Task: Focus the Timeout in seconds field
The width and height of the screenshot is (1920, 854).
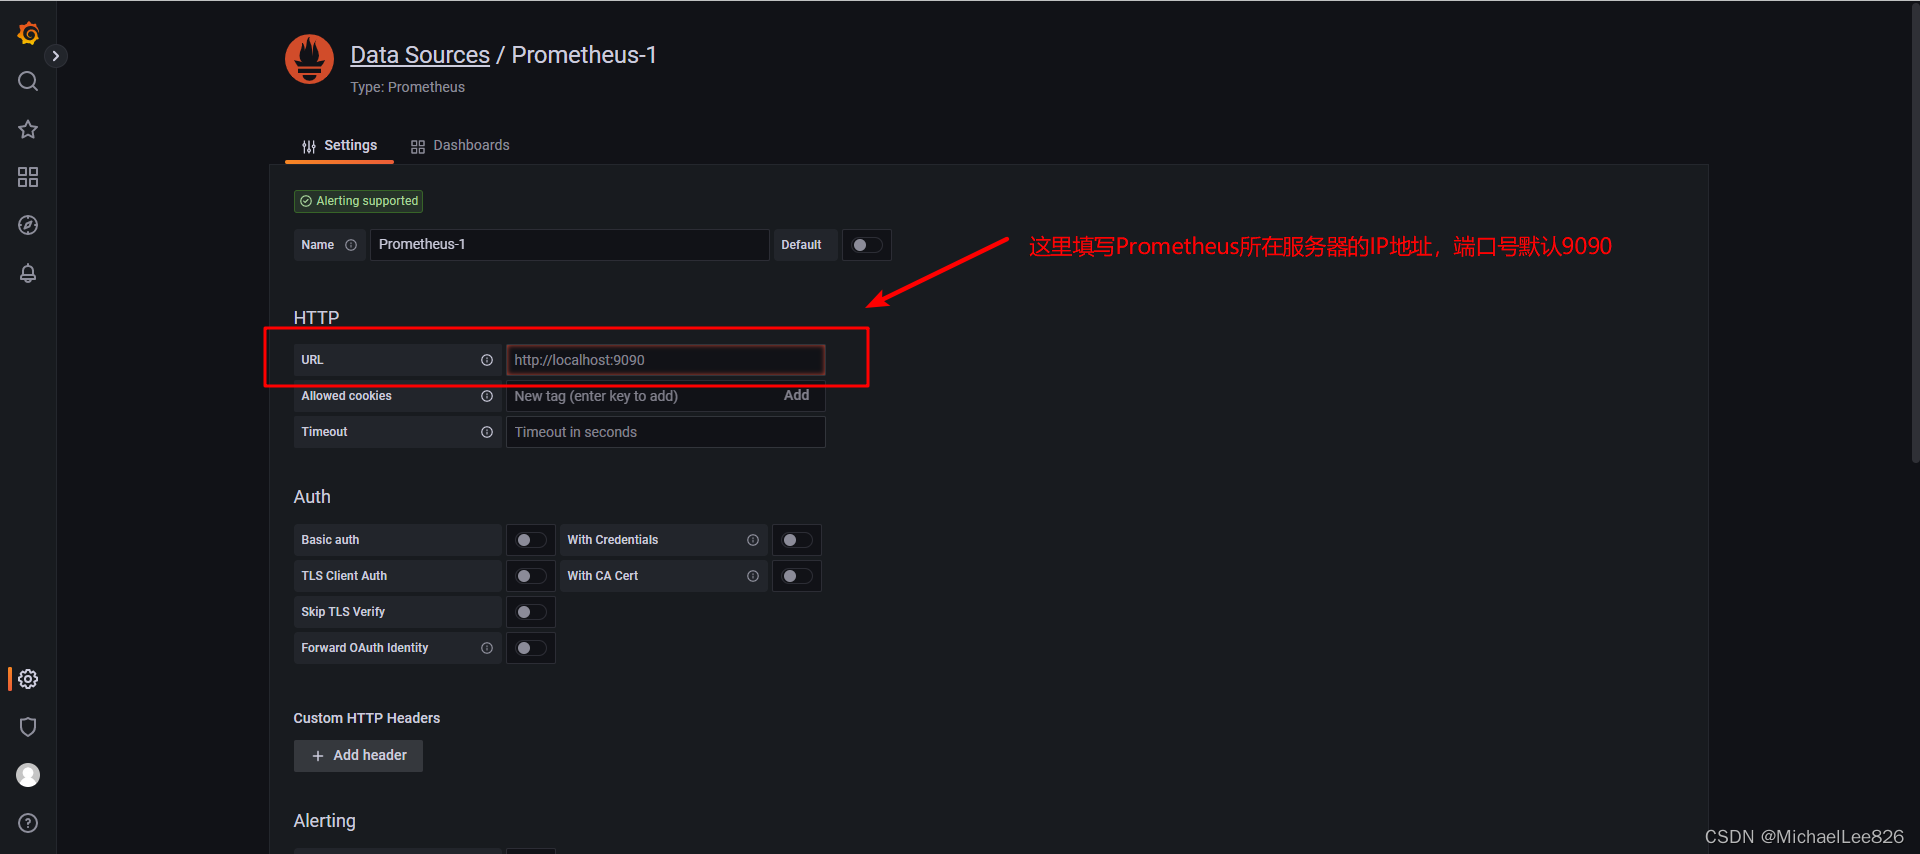Action: (665, 432)
